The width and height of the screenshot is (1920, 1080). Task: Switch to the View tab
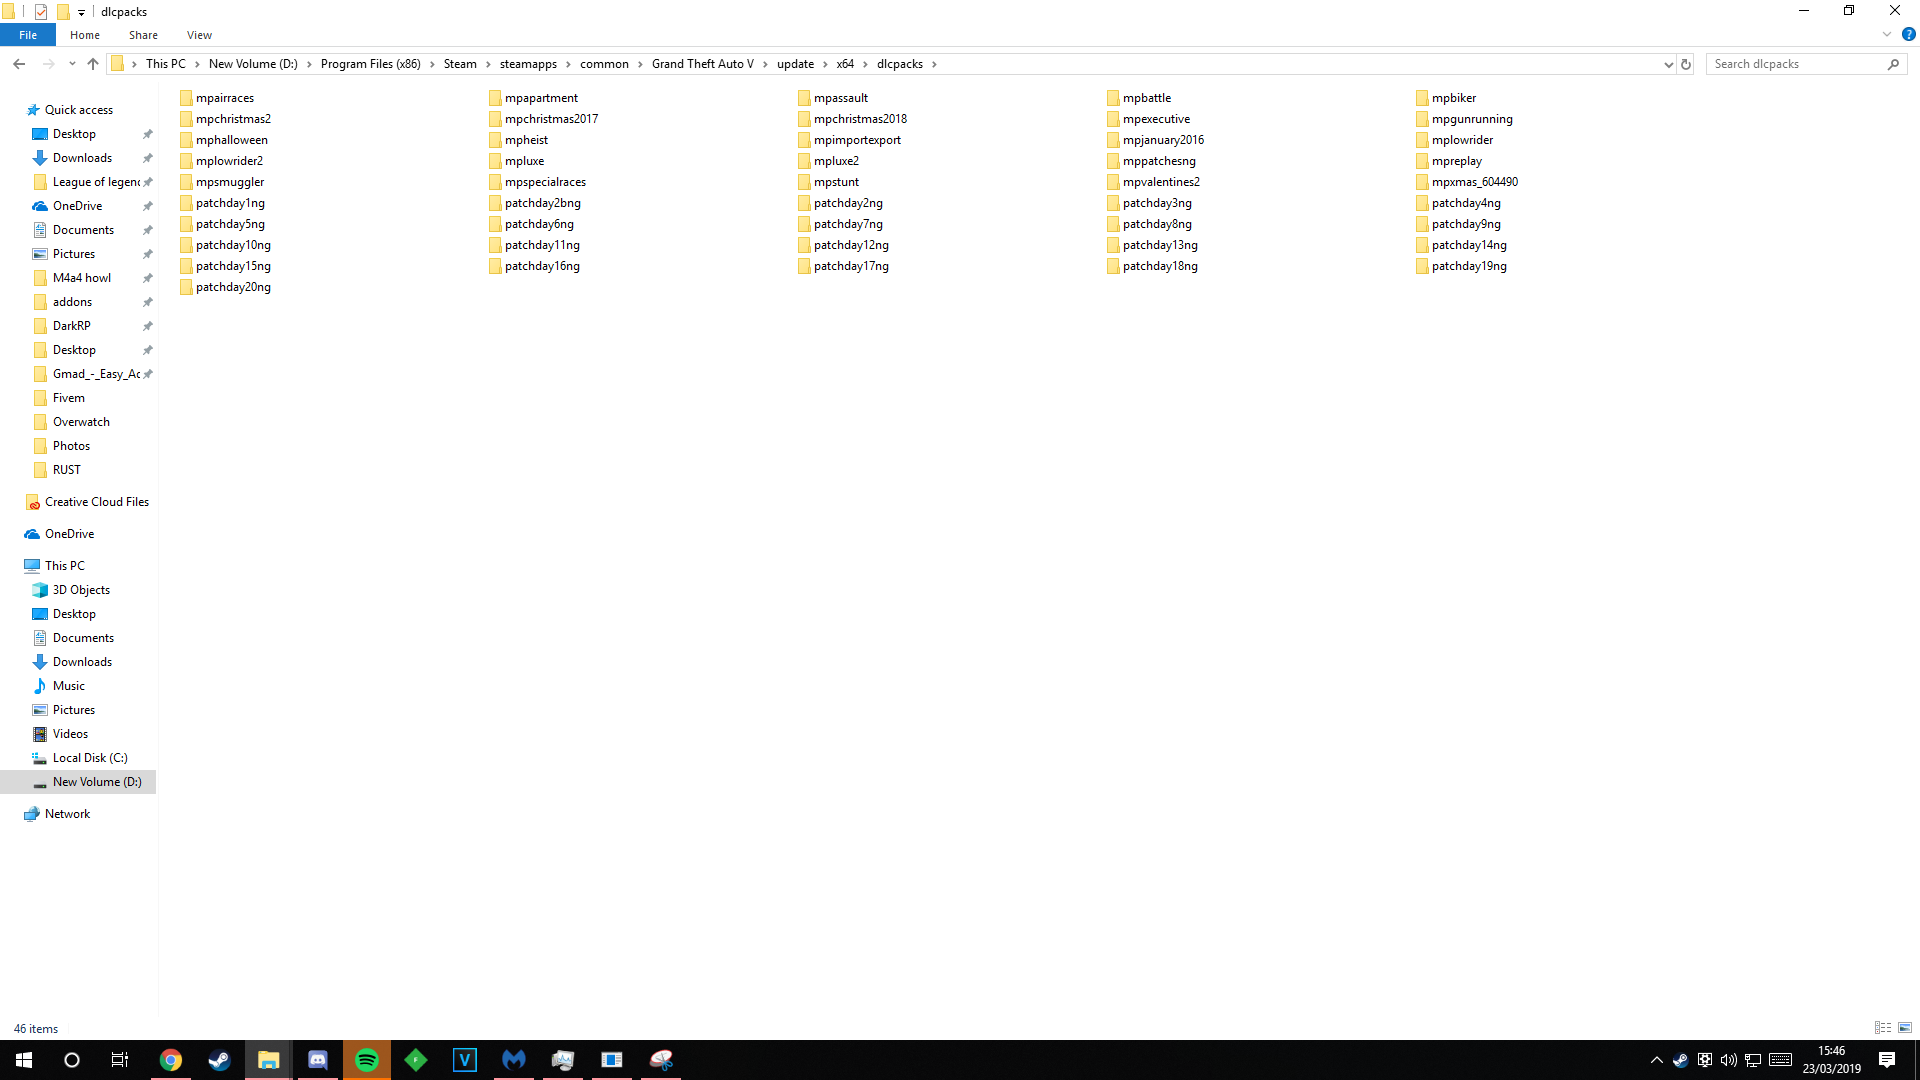[x=199, y=34]
